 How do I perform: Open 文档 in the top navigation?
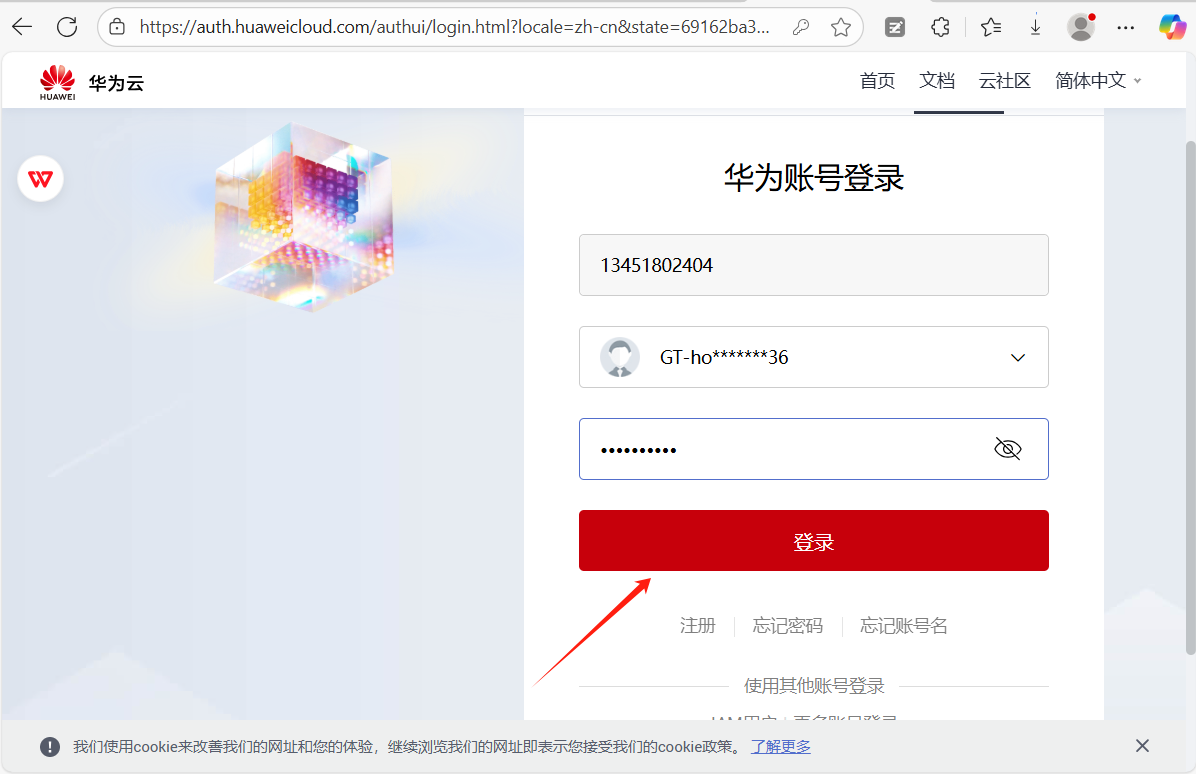click(937, 81)
